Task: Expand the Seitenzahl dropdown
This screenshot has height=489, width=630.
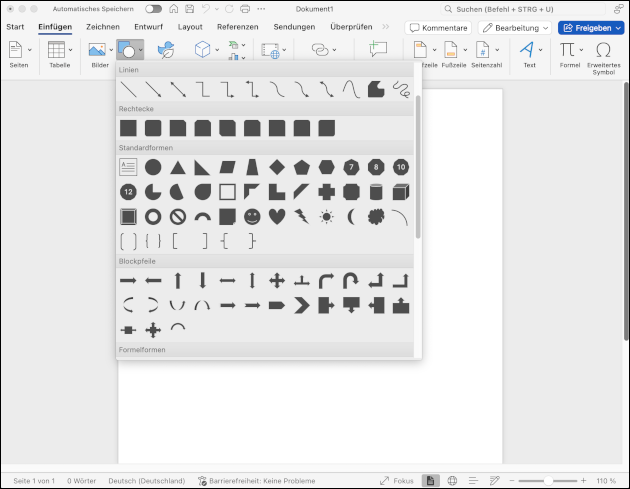Action: tap(497, 50)
